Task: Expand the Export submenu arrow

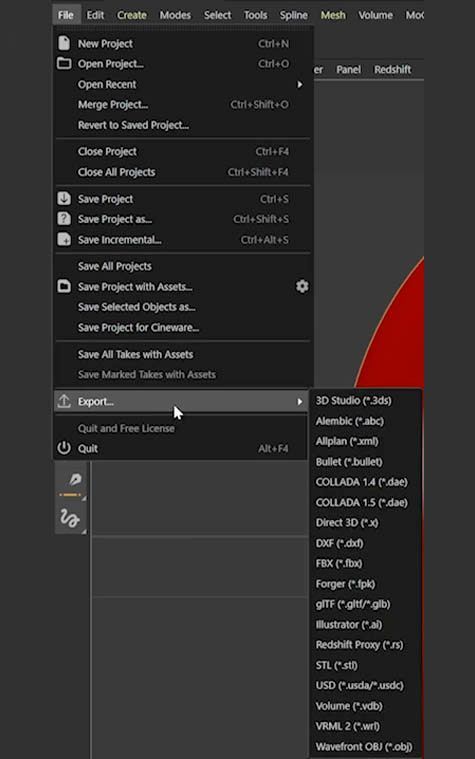Action: click(x=300, y=402)
